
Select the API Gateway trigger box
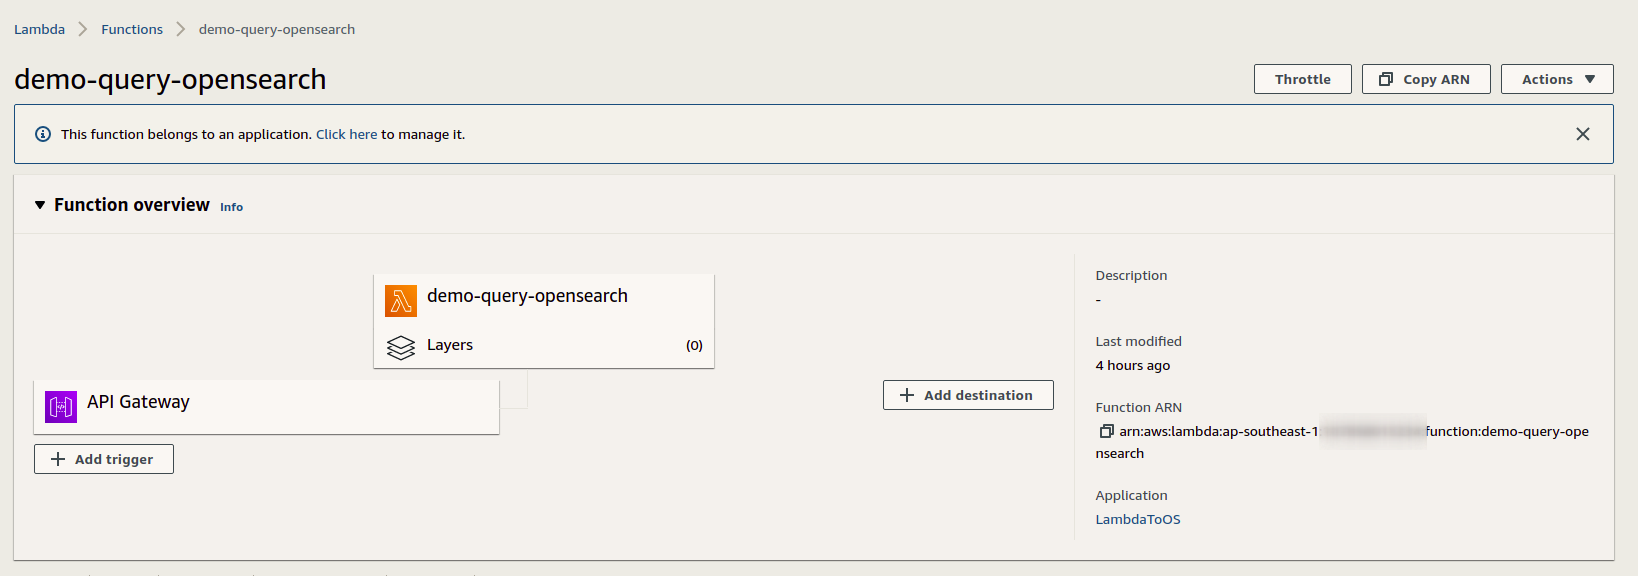point(267,407)
